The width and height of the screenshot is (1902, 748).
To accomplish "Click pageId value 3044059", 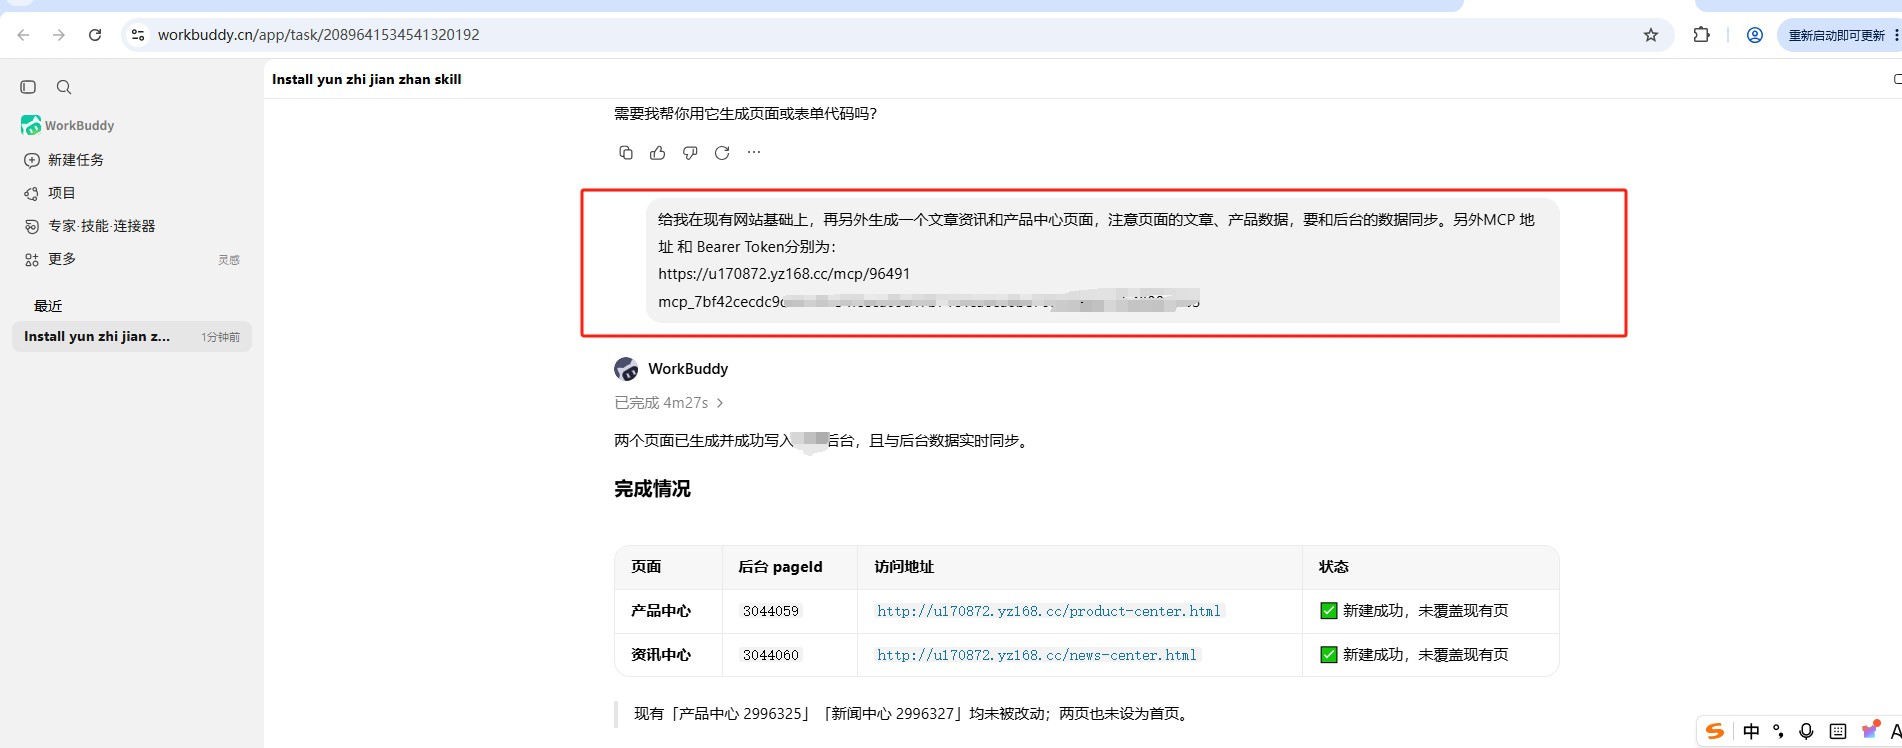I will coord(771,611).
